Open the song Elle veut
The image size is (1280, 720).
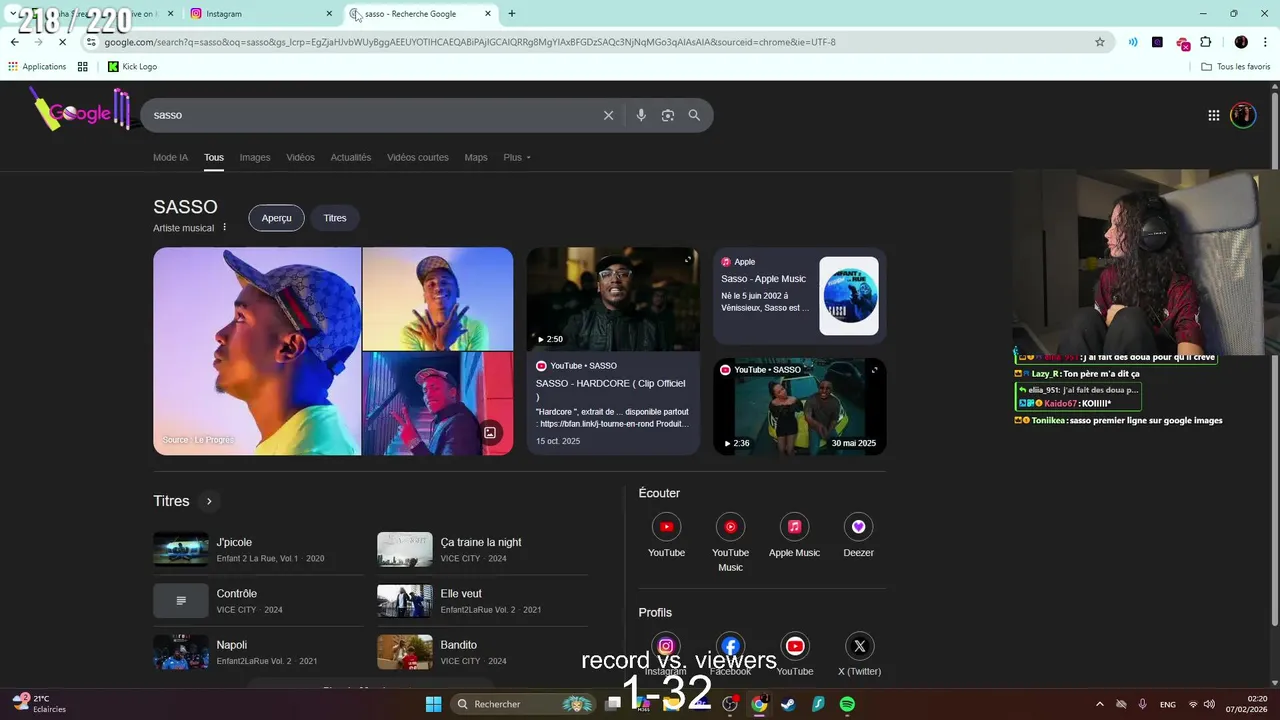[482, 600]
